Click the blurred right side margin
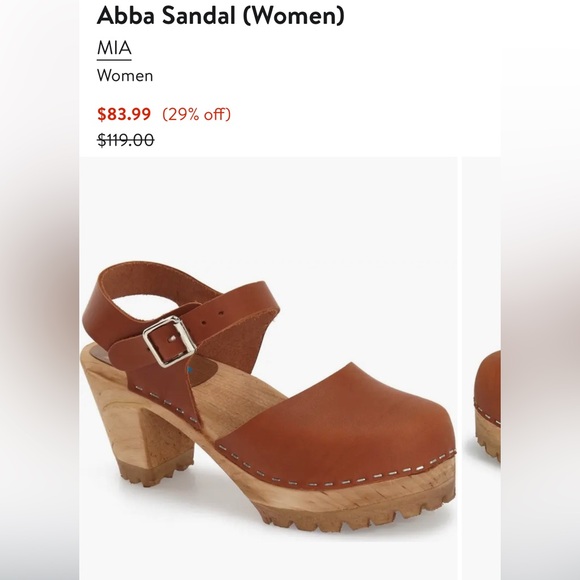 pos(540,290)
